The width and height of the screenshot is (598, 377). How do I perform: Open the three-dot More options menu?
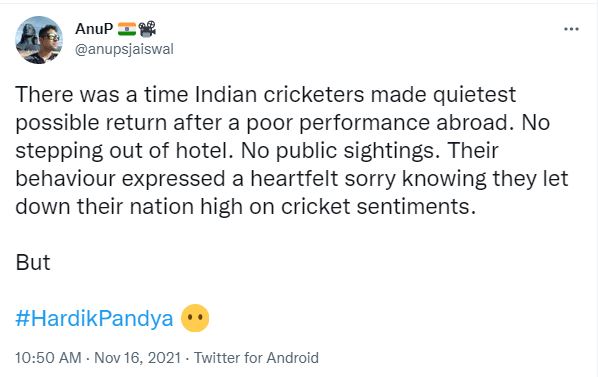click(571, 29)
